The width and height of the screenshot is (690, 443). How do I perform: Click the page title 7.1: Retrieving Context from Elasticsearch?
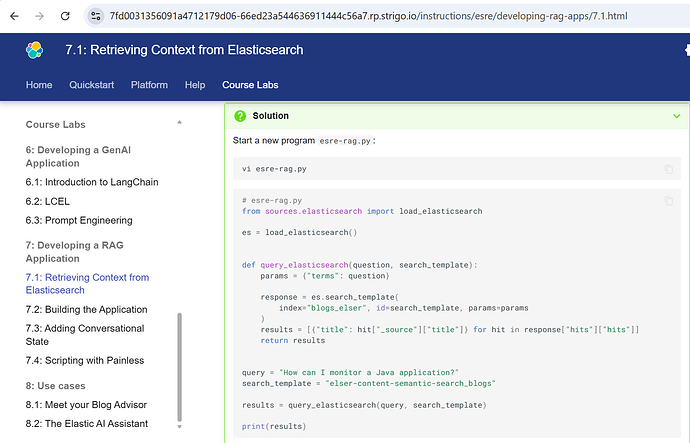[x=184, y=50]
